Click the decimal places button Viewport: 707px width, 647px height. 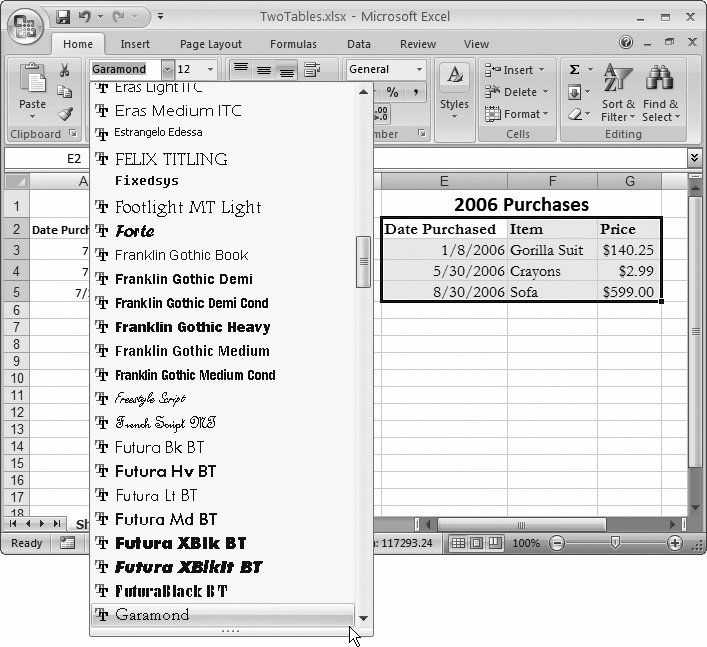381,114
